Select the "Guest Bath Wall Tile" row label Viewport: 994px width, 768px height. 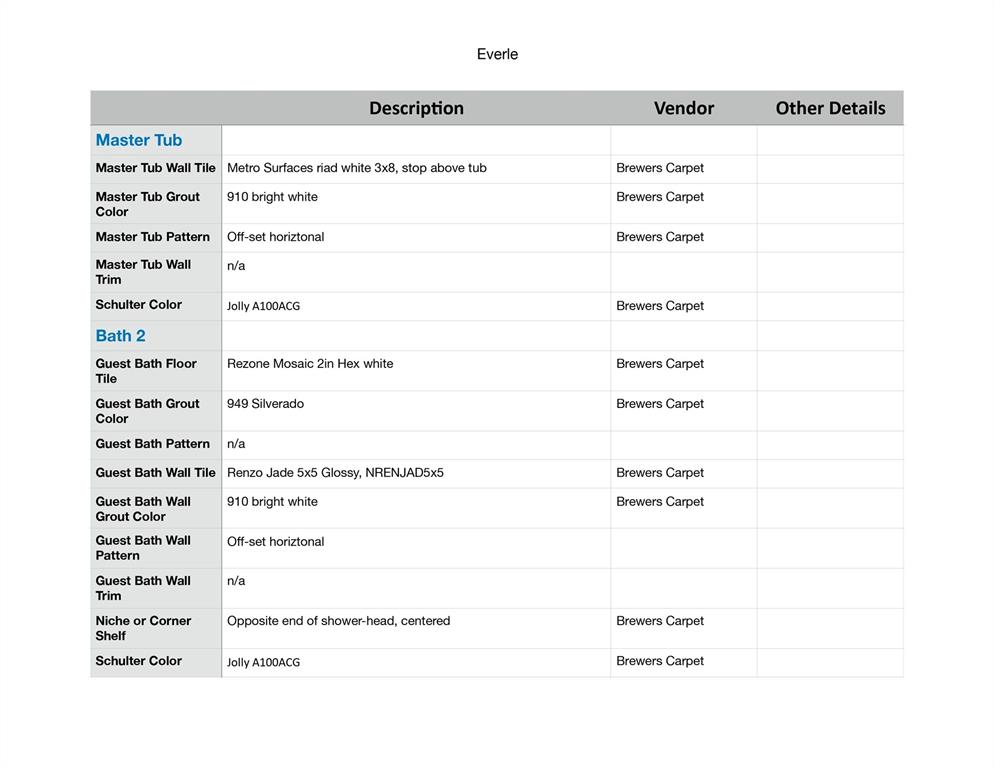155,472
